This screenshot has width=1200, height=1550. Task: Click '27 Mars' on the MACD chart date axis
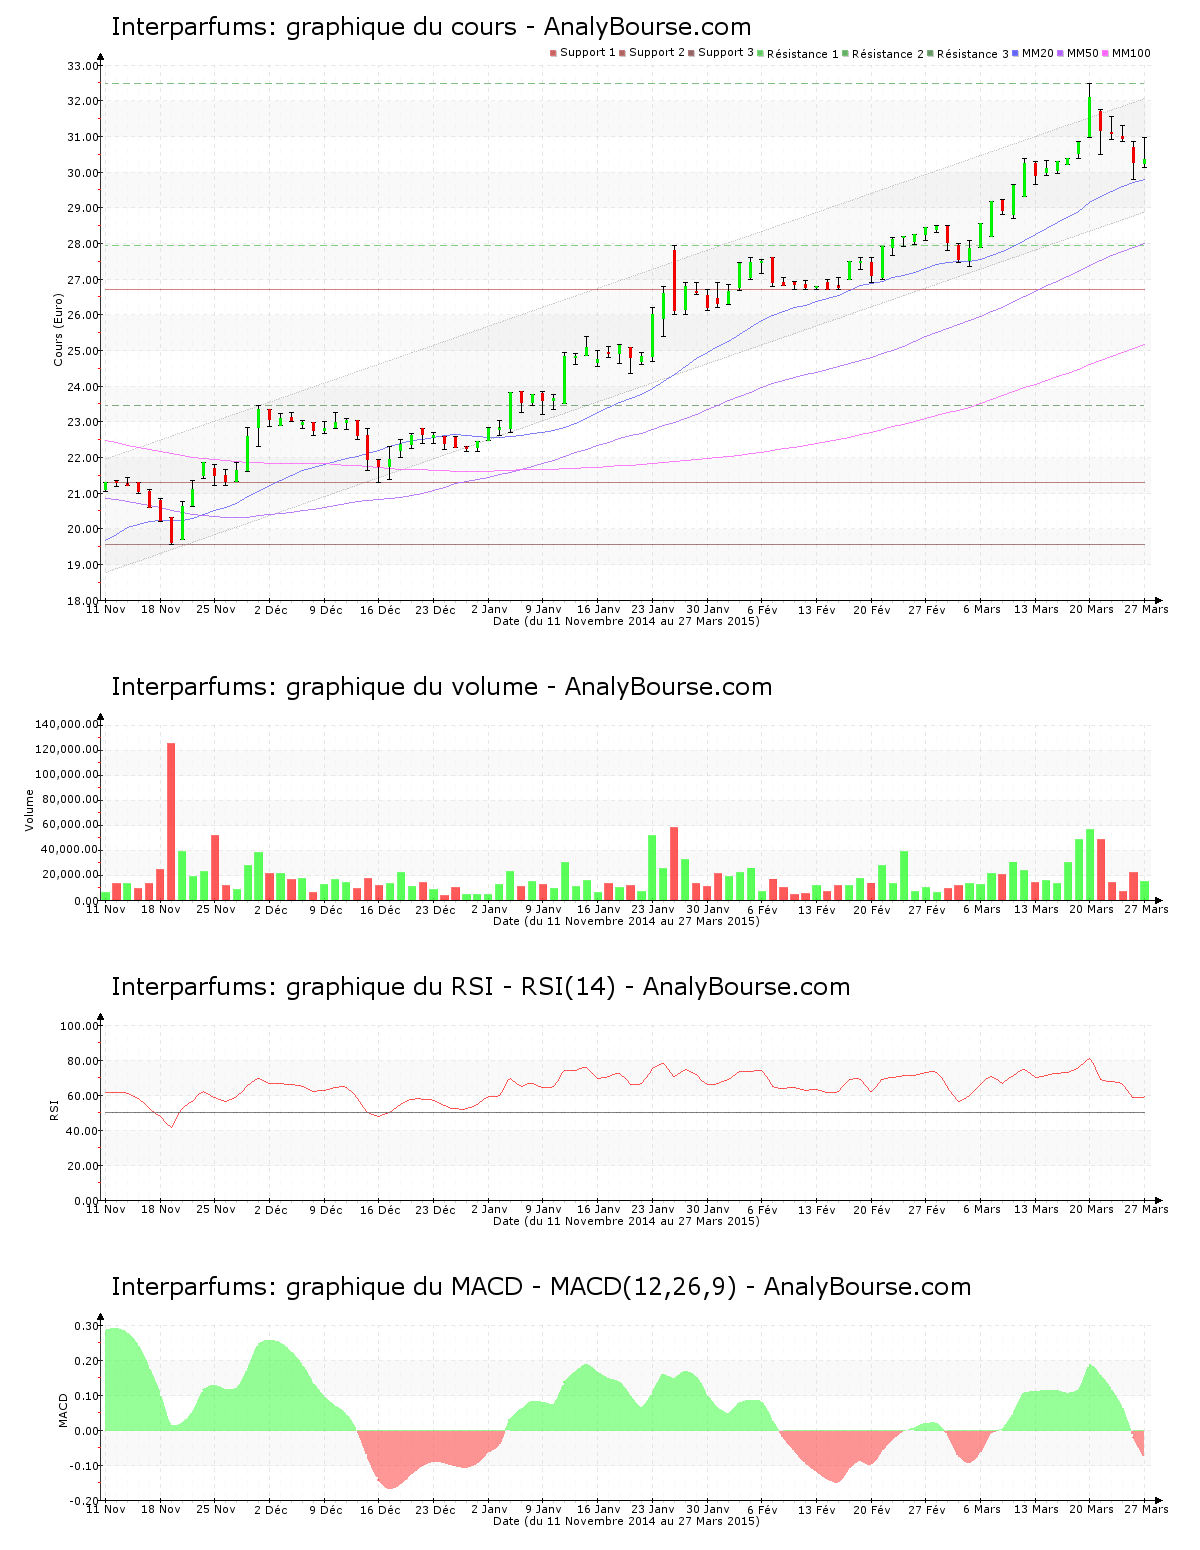[x=1146, y=1509]
